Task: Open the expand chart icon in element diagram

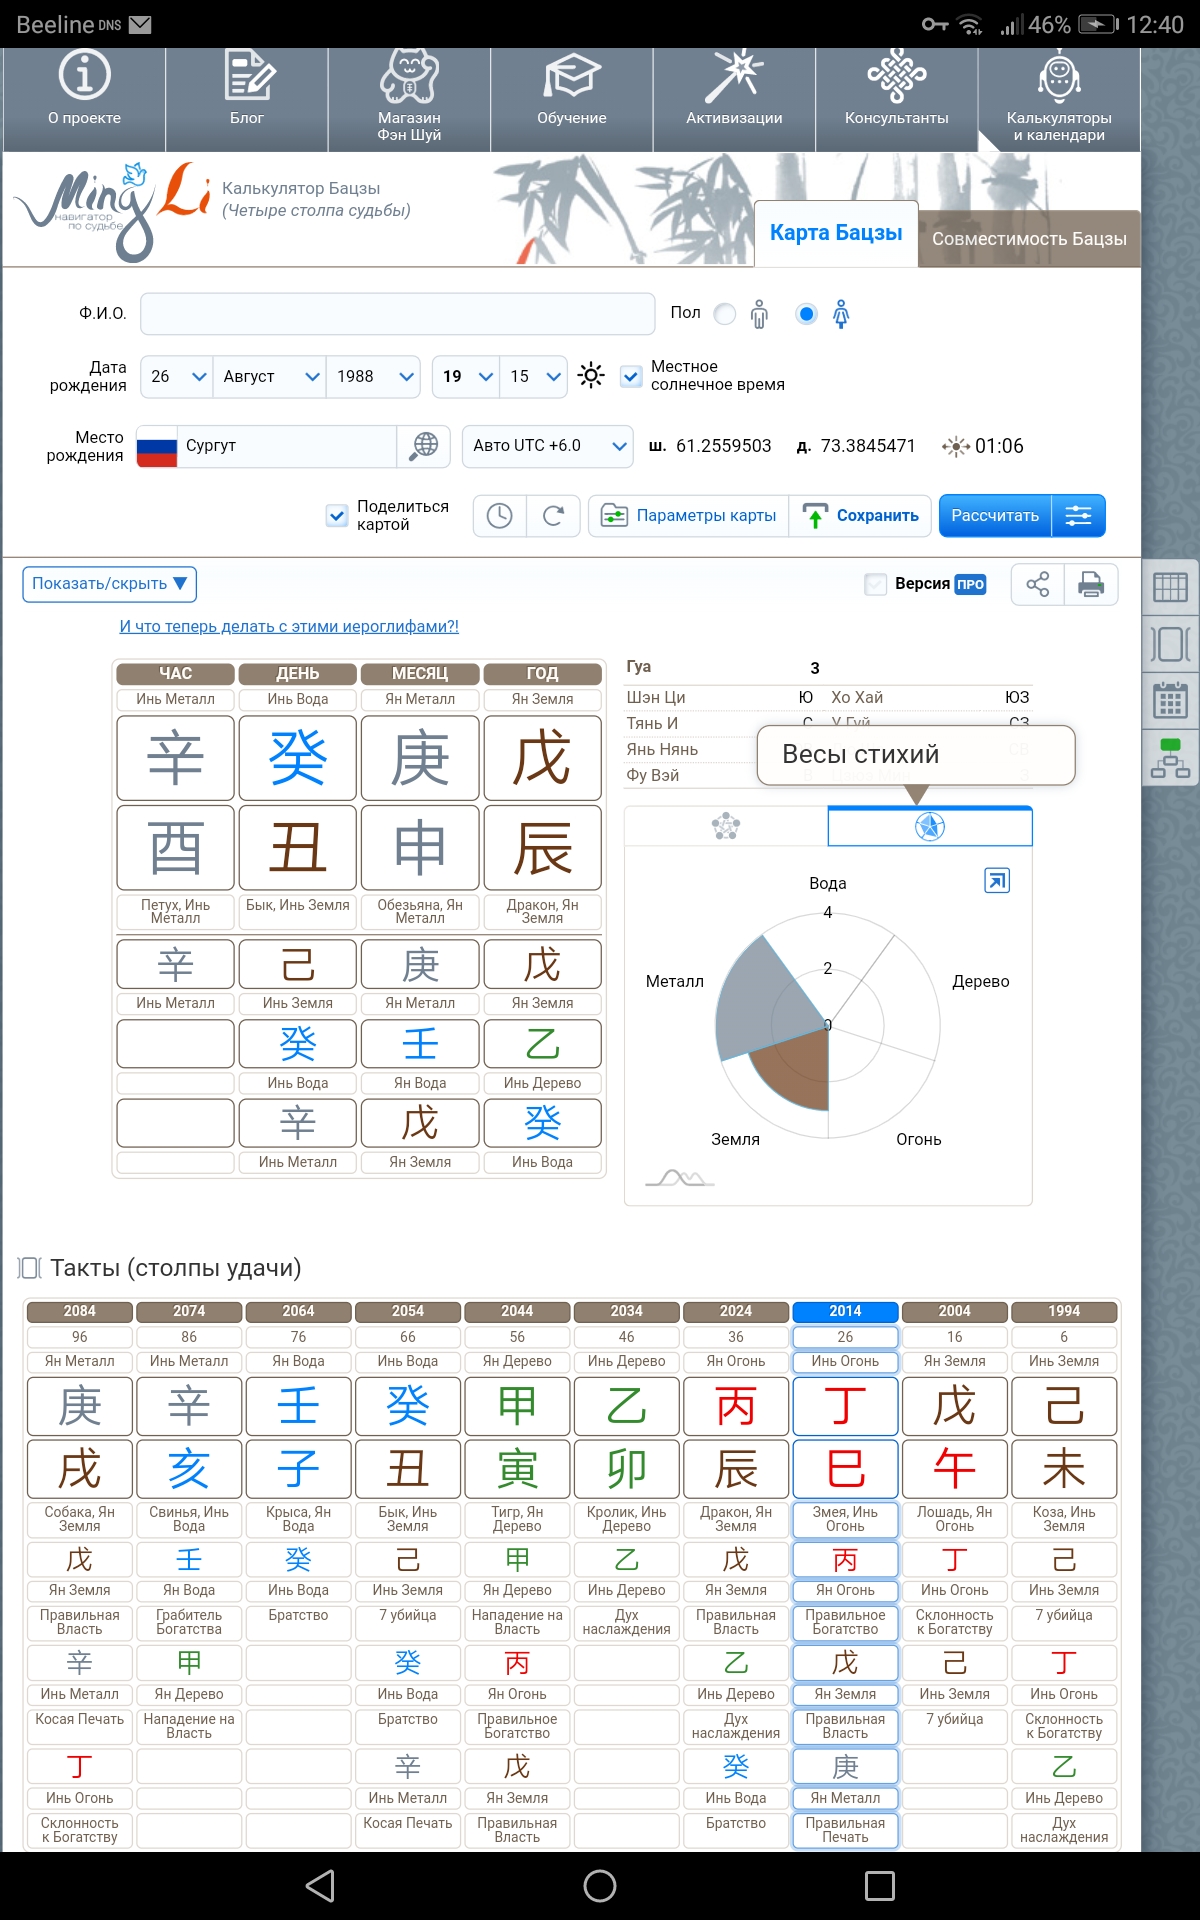Action: 997,881
